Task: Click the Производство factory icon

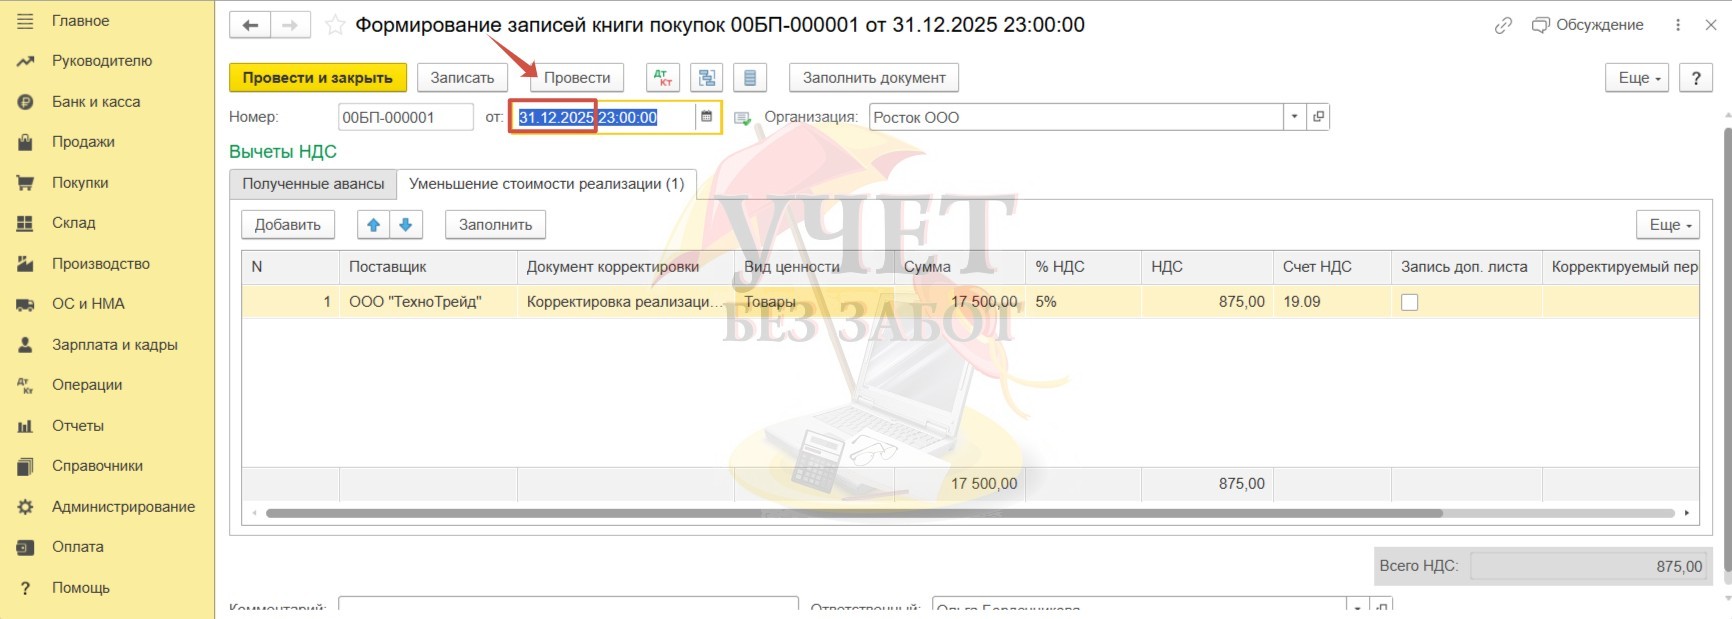Action: point(25,264)
